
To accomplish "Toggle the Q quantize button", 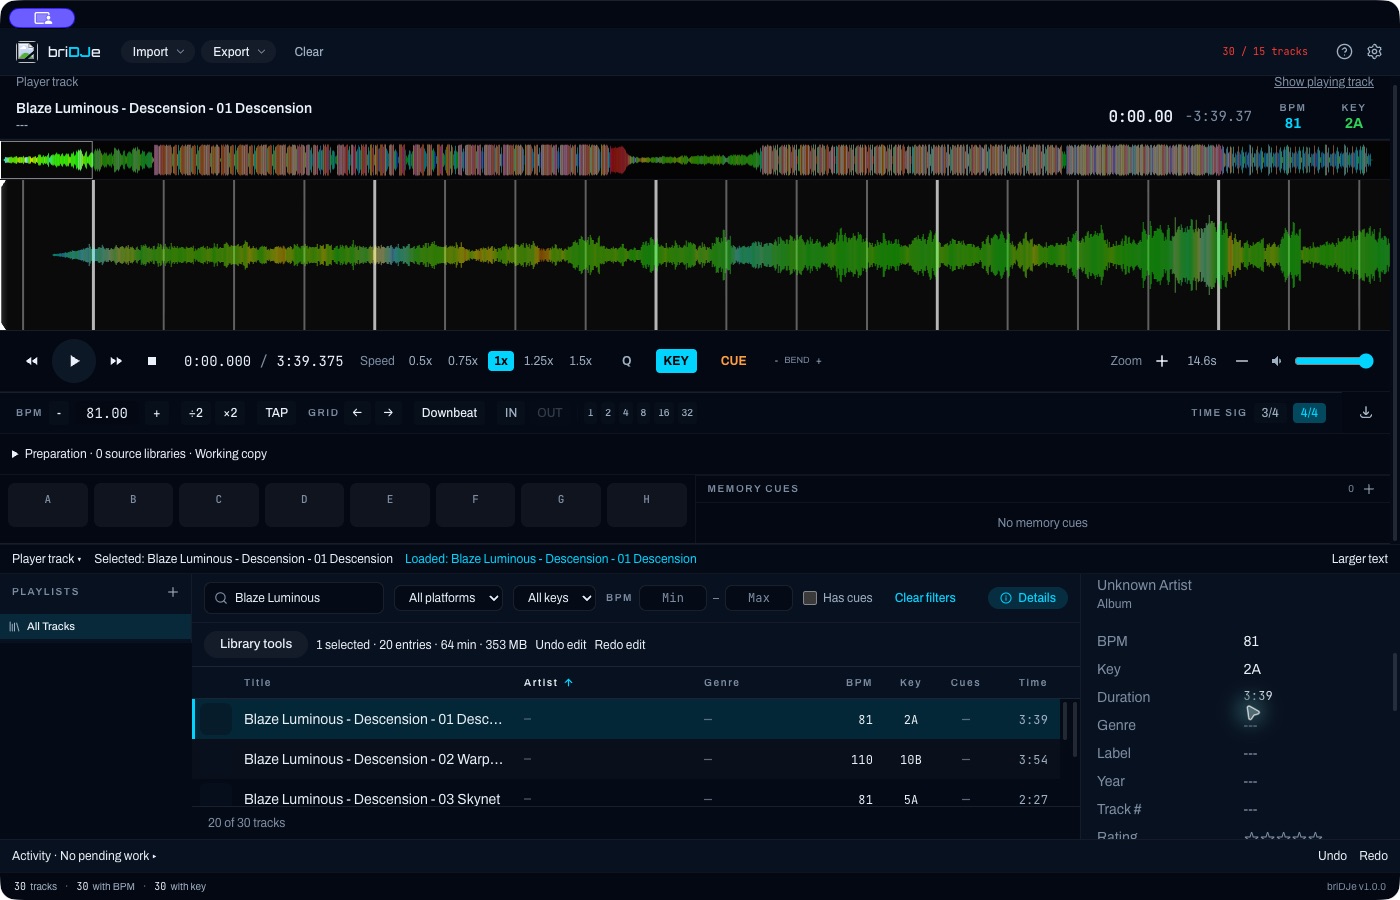I will (x=627, y=361).
